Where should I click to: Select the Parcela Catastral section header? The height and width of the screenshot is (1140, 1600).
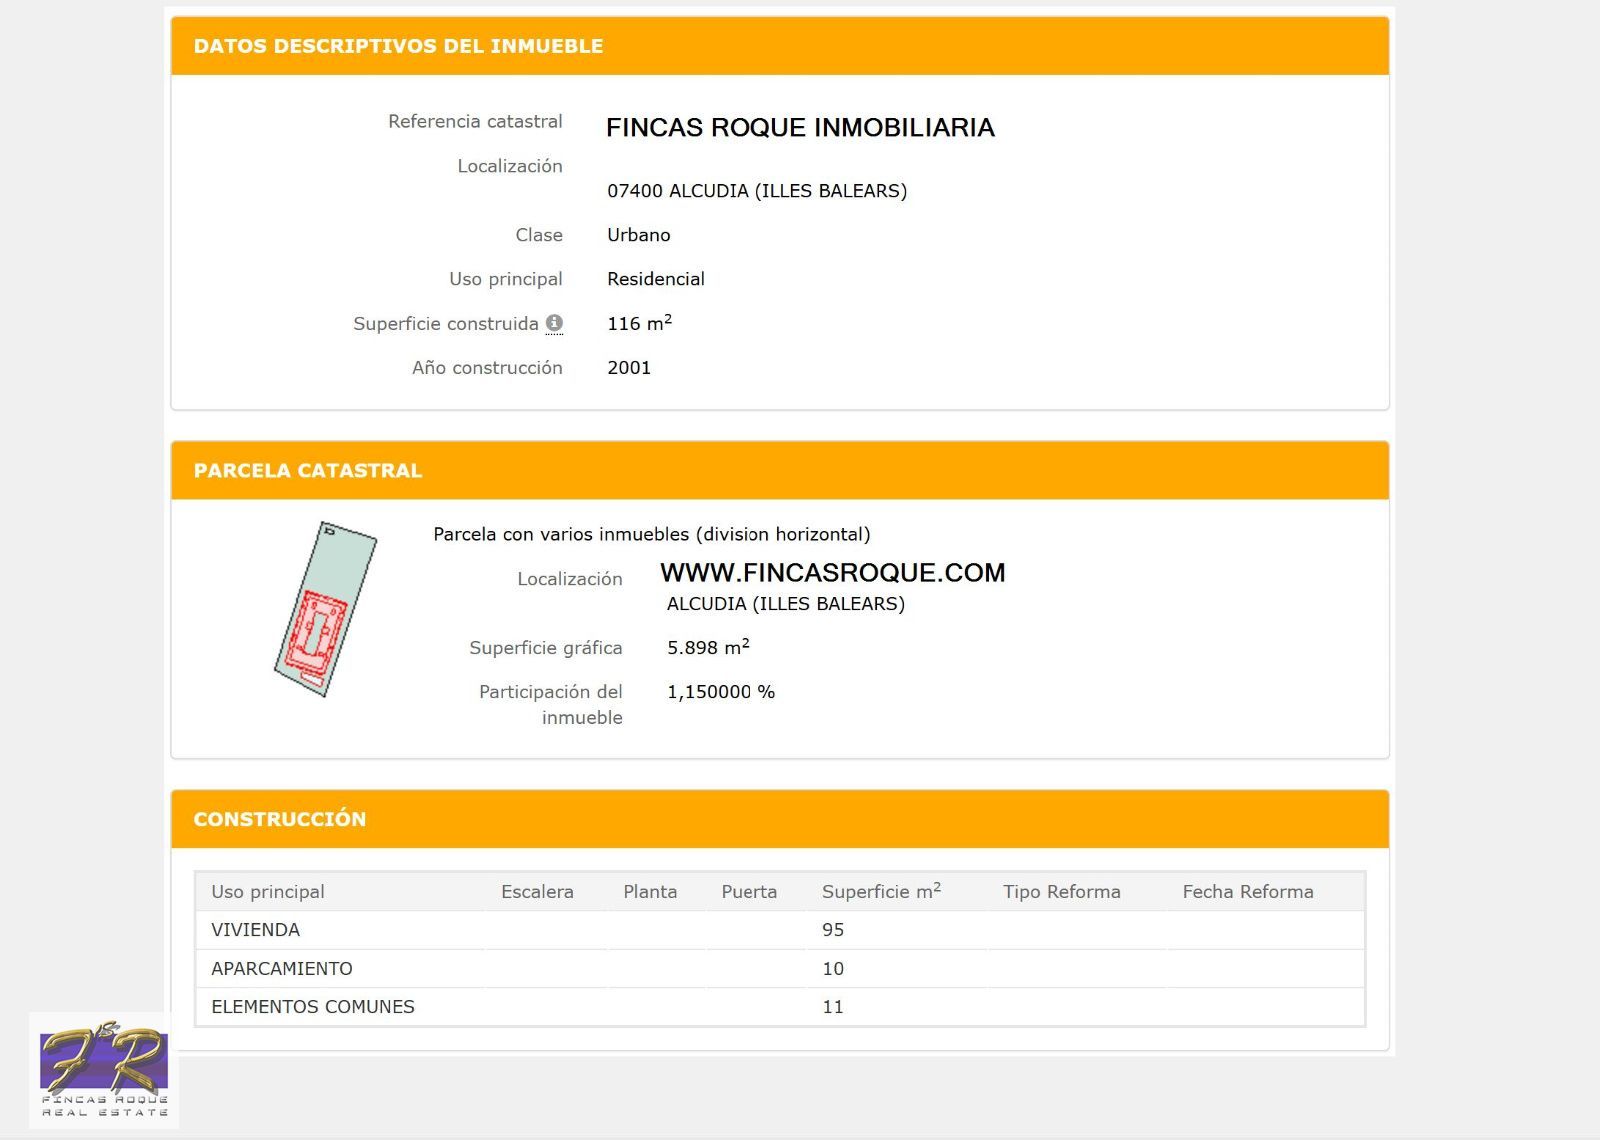click(308, 471)
